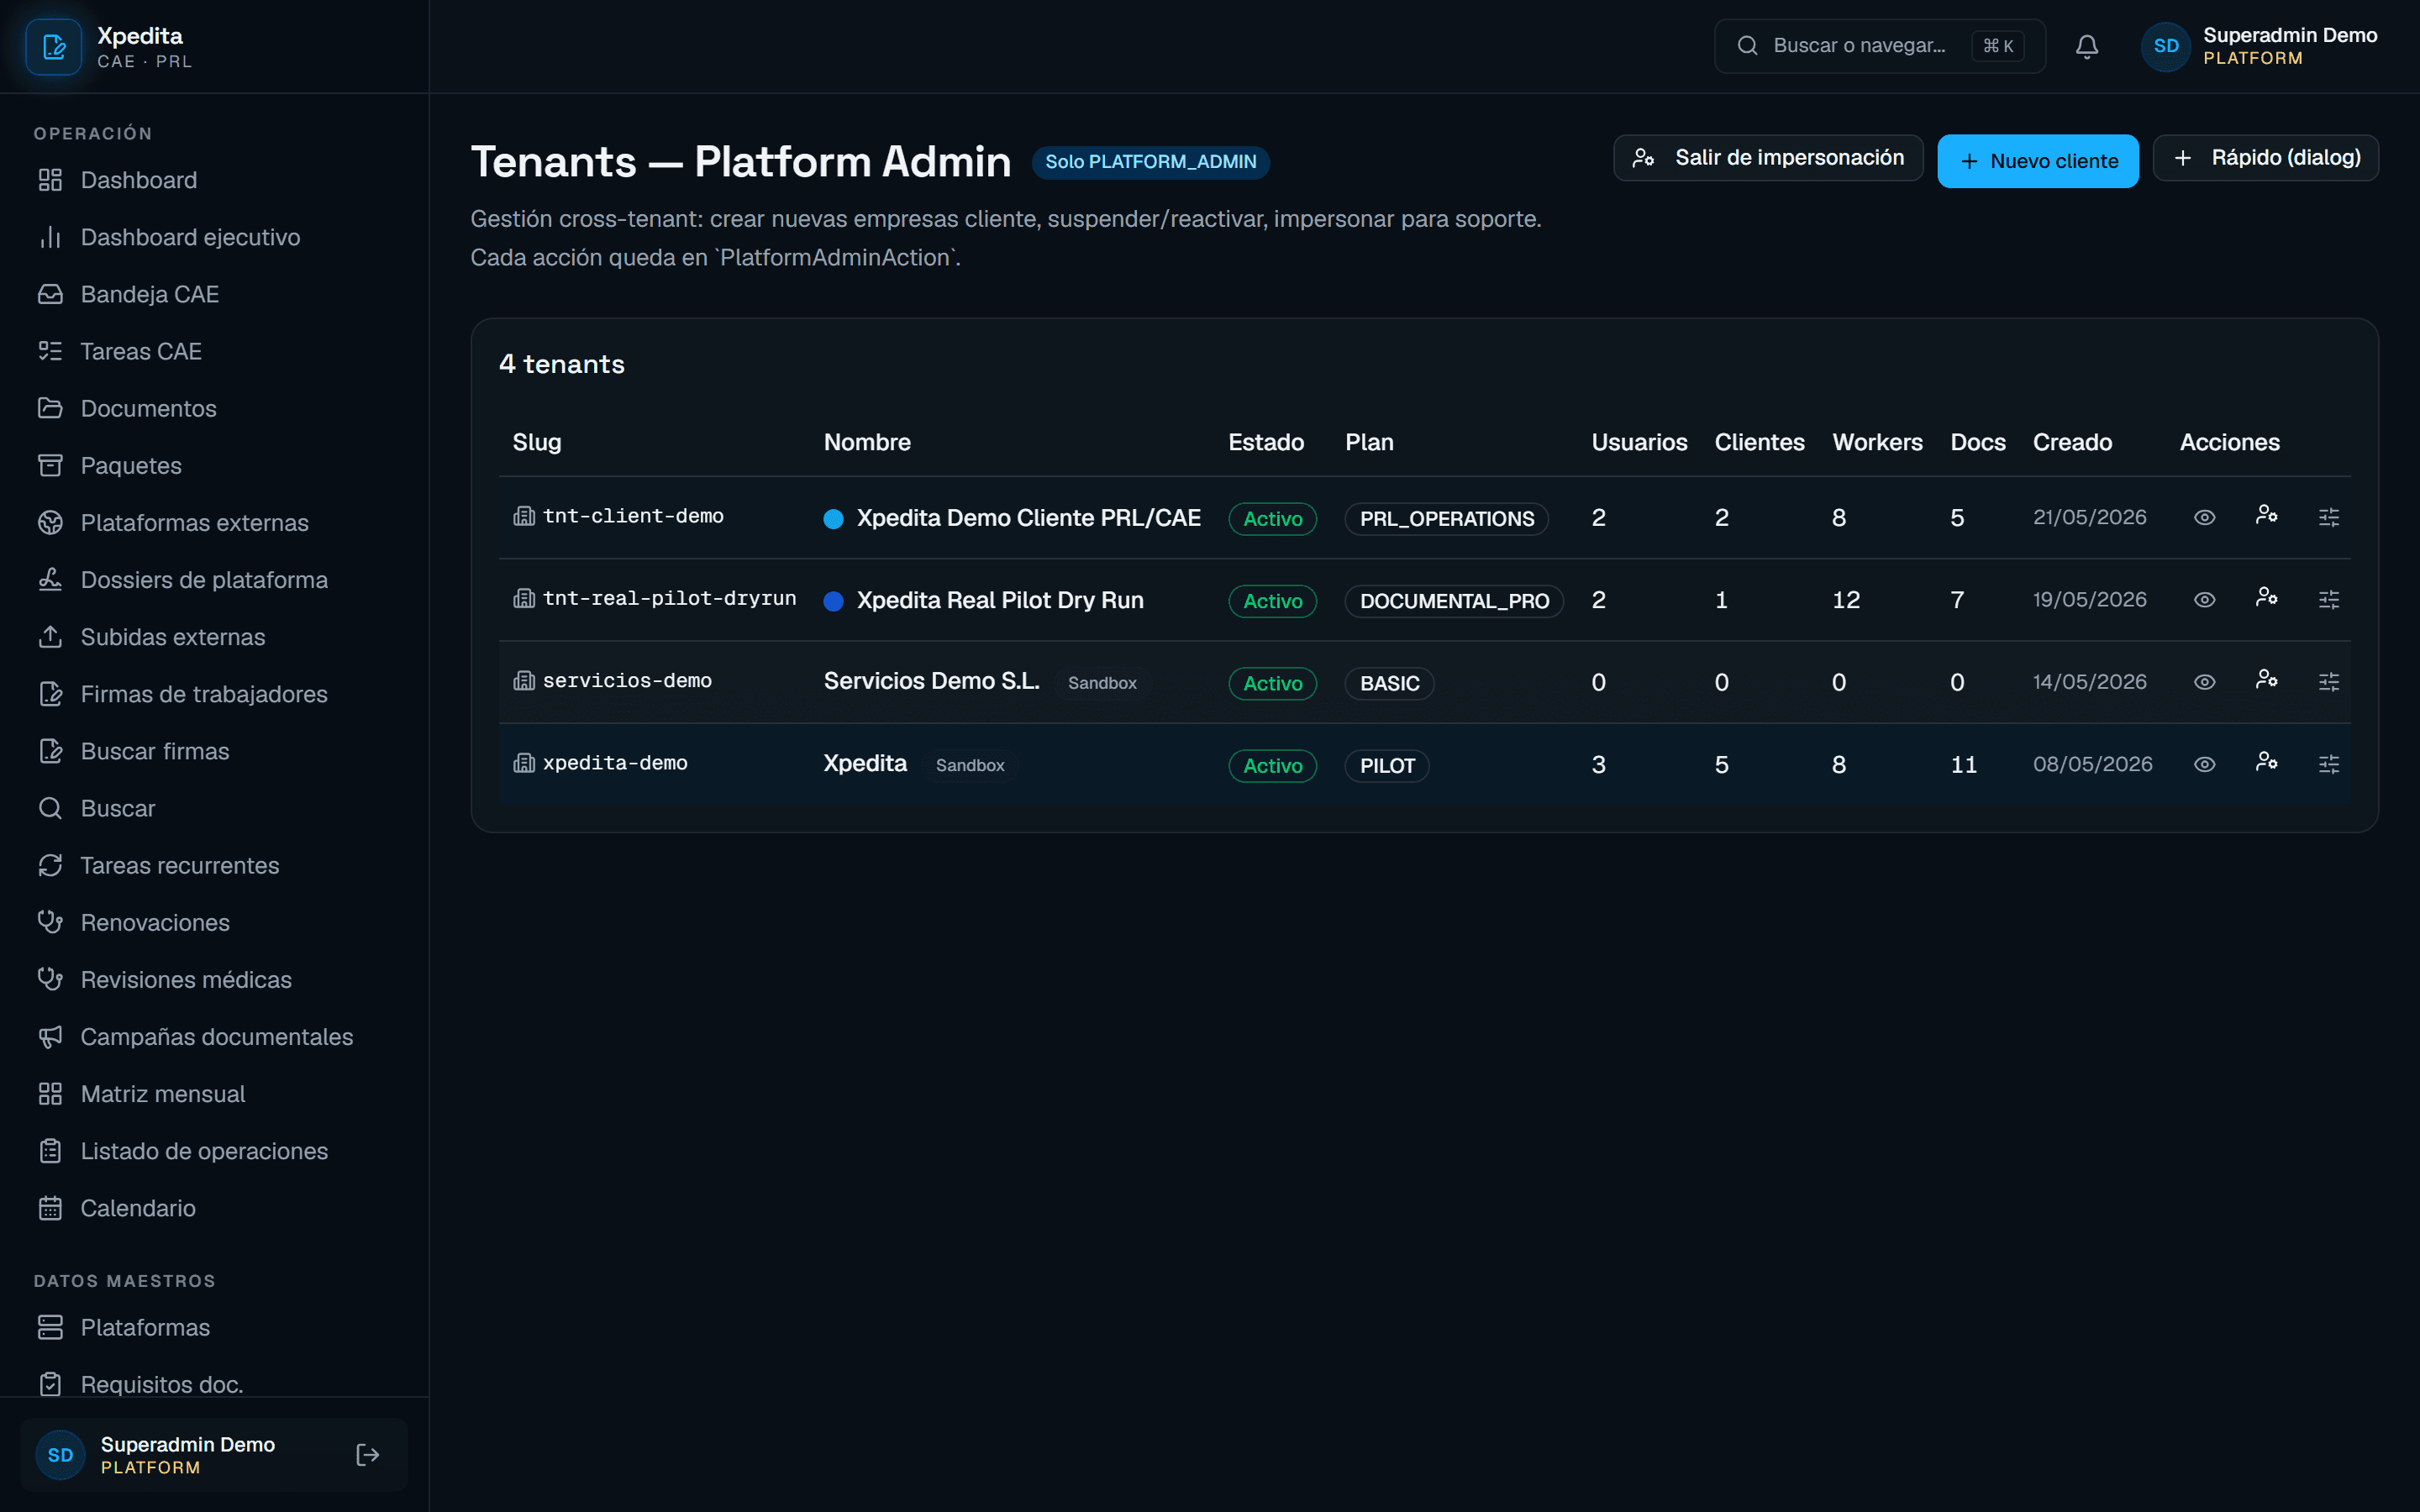View tnt-client-demo tenant via eye icon
Screen dimensions: 2420x1512
pos(2204,517)
